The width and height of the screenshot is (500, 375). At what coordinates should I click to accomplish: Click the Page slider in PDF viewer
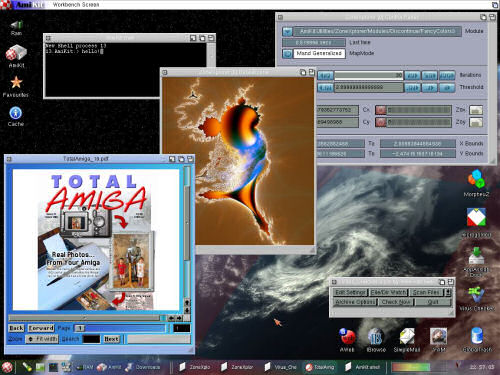[120, 328]
